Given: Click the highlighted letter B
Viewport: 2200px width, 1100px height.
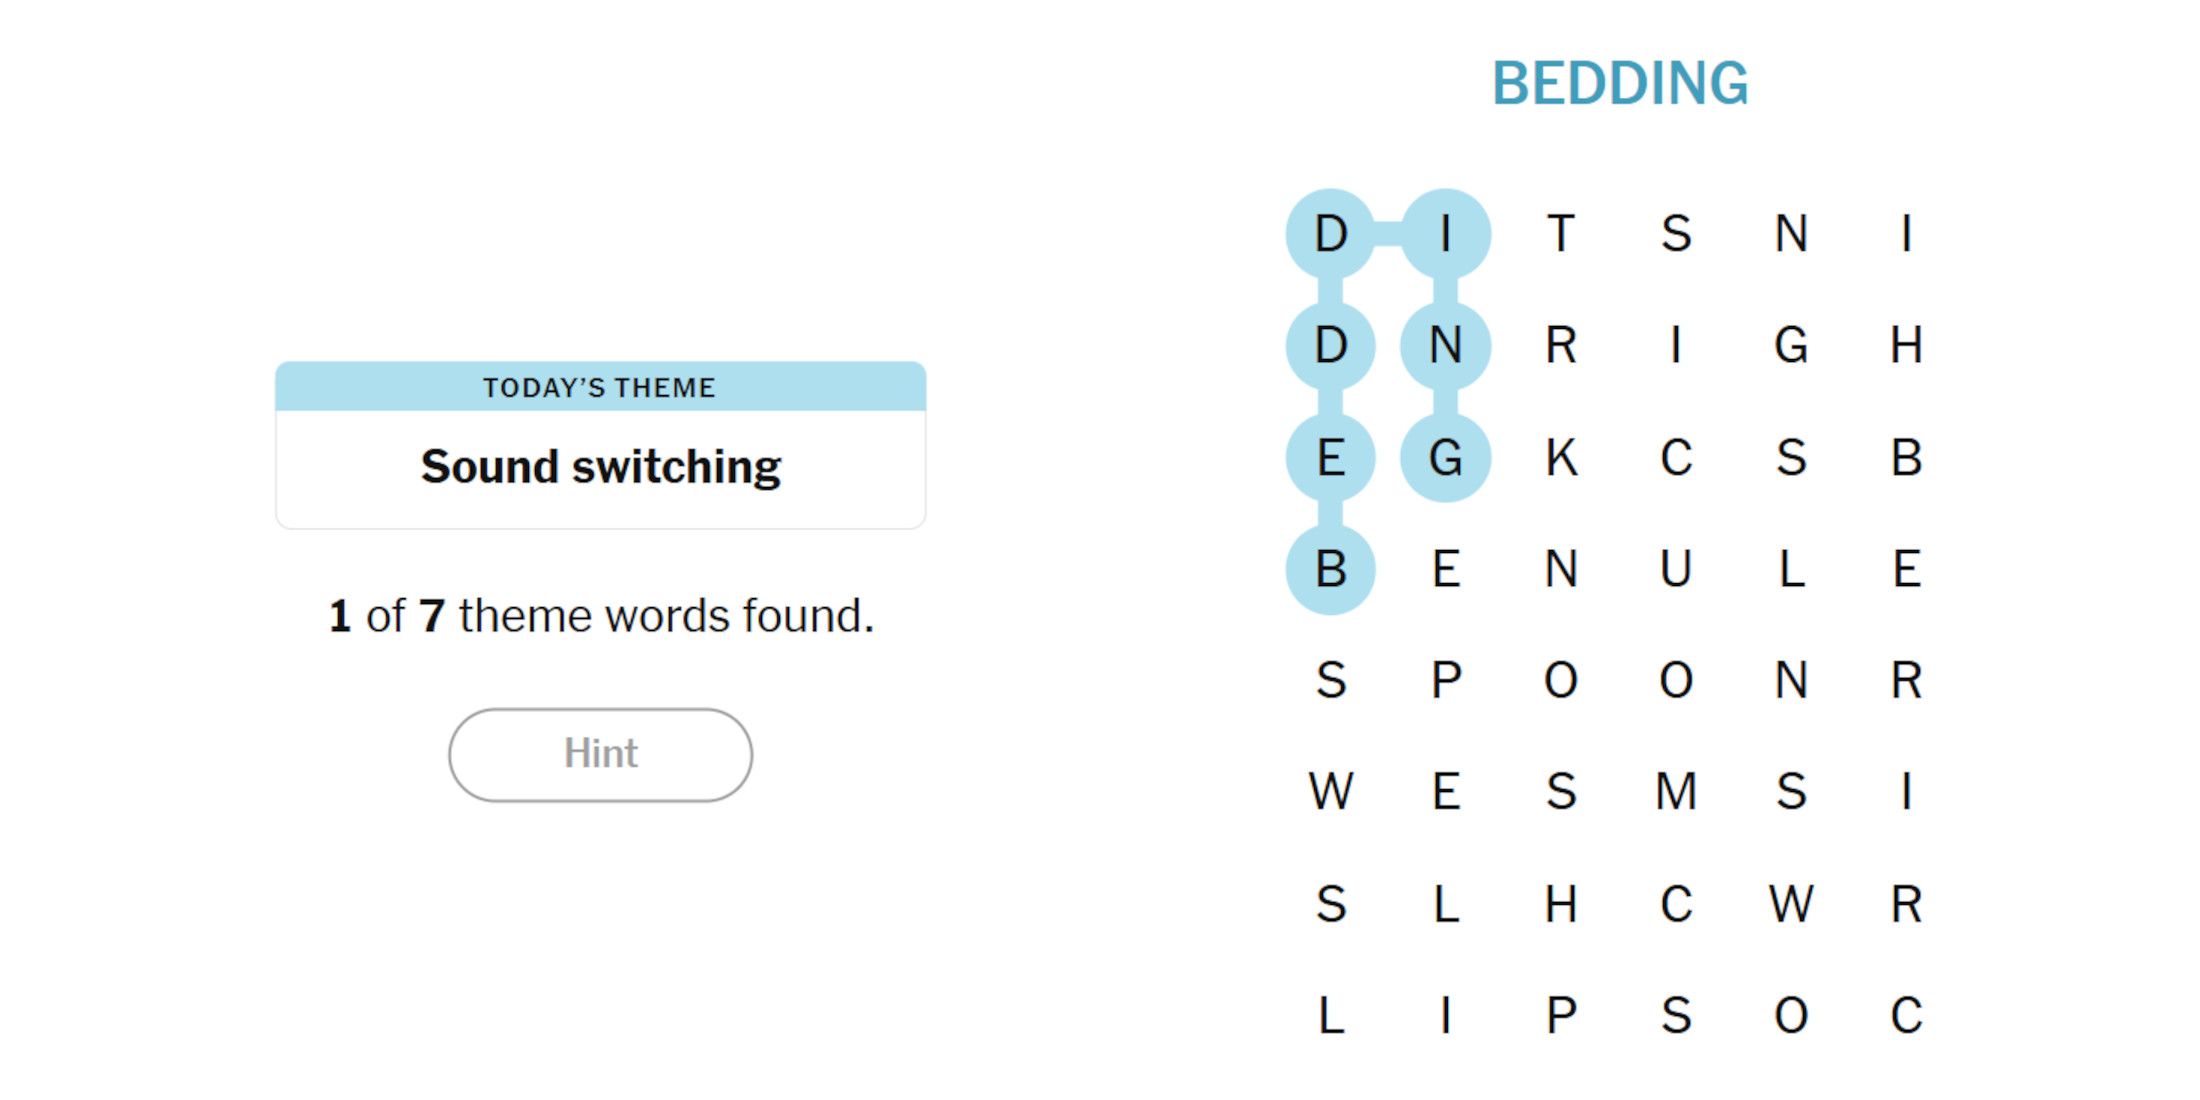Looking at the screenshot, I should pos(1330,570).
